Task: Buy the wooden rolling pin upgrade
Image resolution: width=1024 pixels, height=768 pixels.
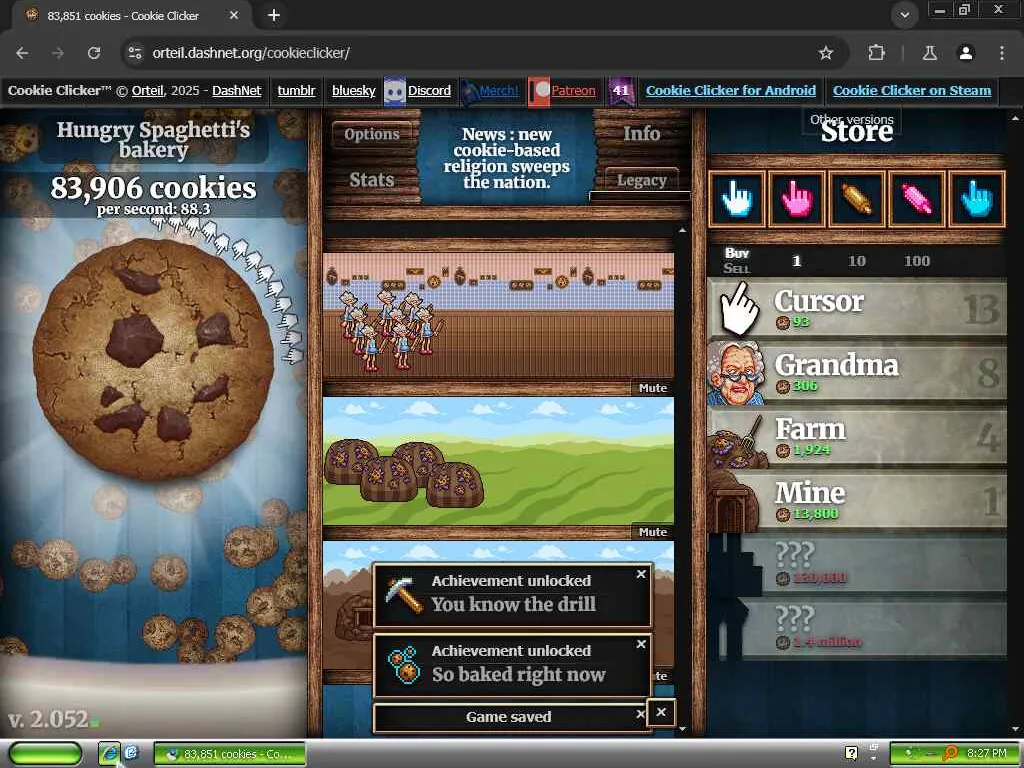Action: (x=857, y=199)
